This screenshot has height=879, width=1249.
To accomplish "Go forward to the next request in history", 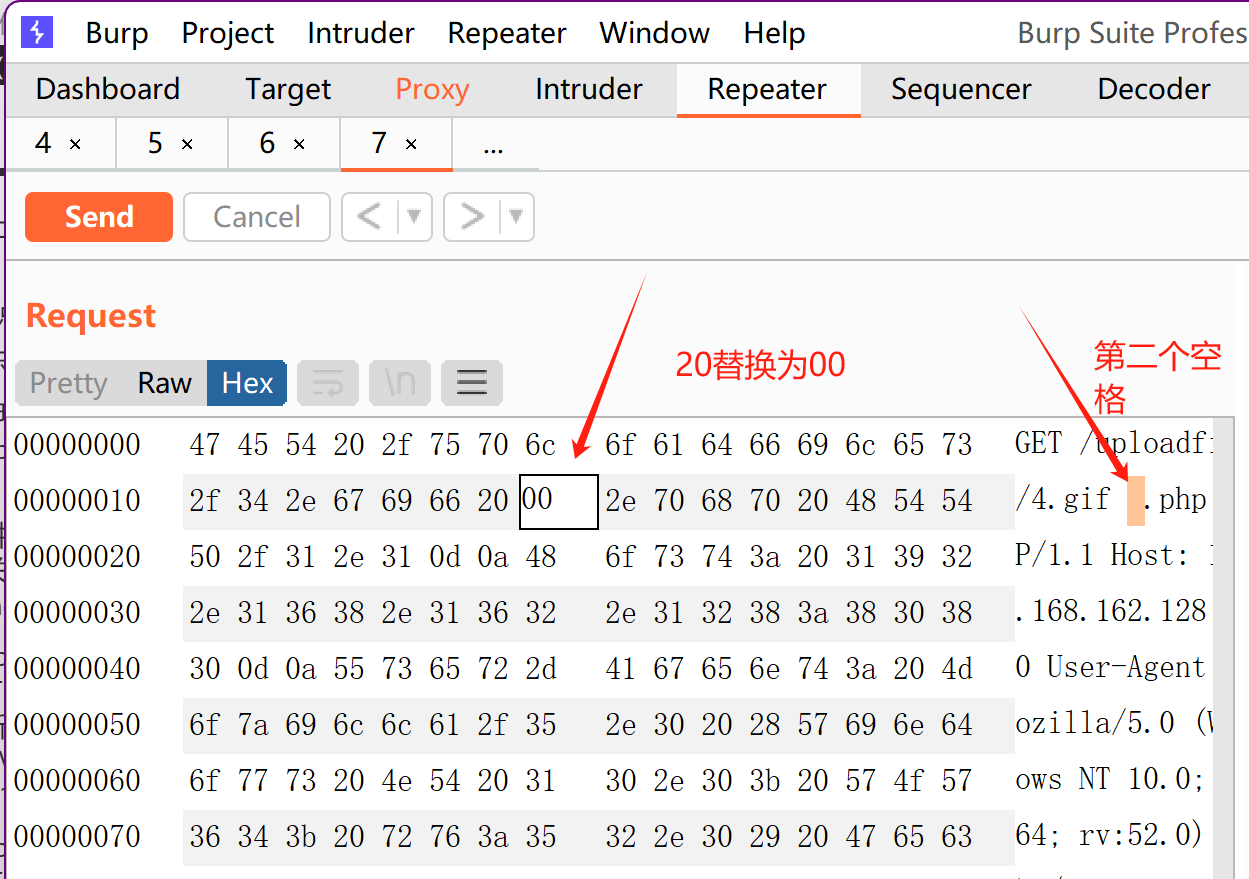I will pyautogui.click(x=471, y=217).
